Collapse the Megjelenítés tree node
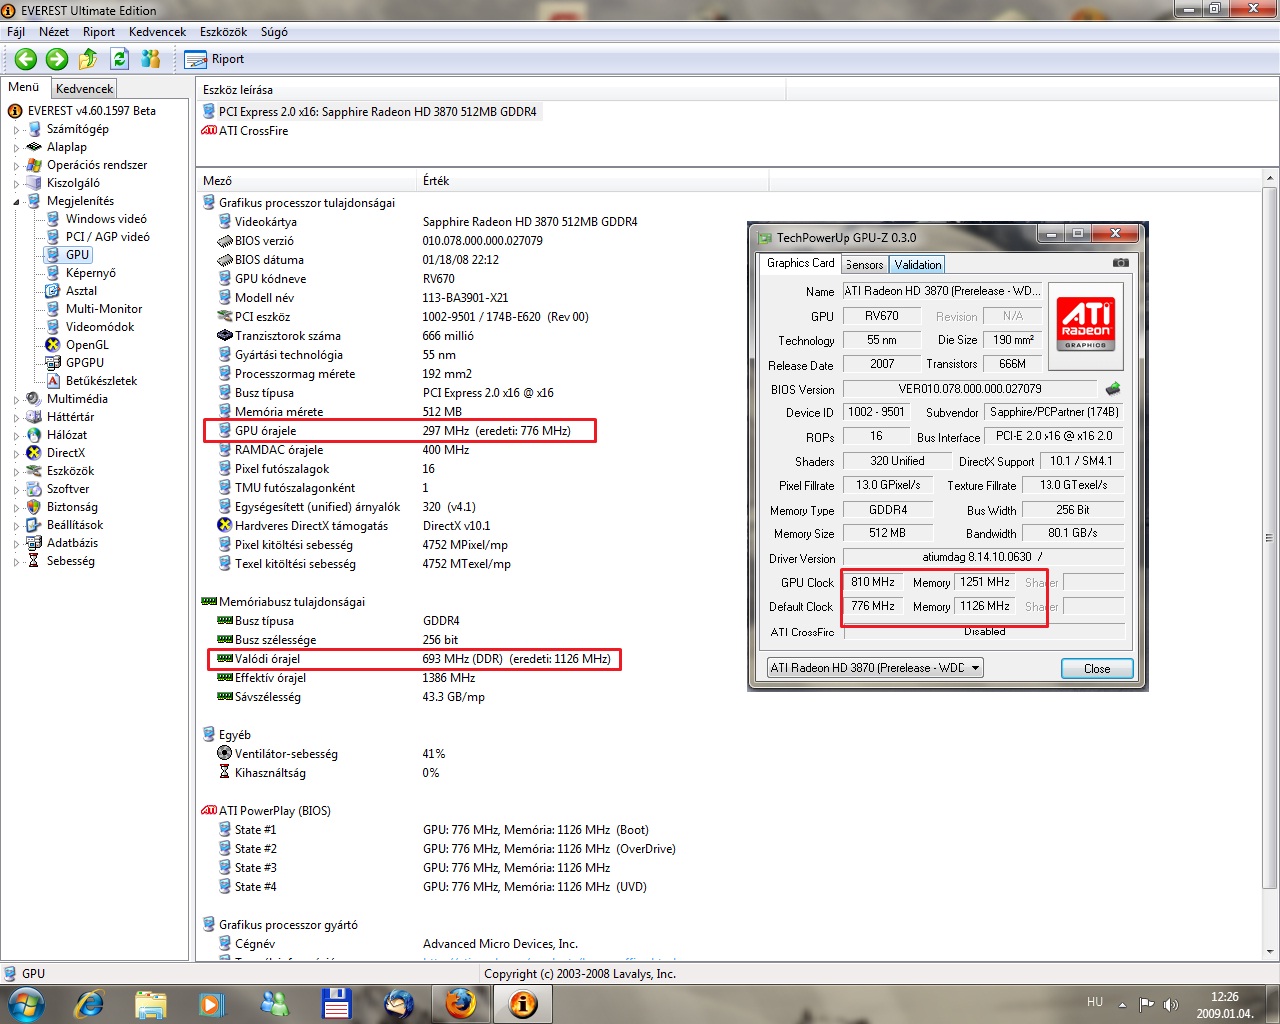Image resolution: width=1280 pixels, height=1024 pixels. (16, 202)
